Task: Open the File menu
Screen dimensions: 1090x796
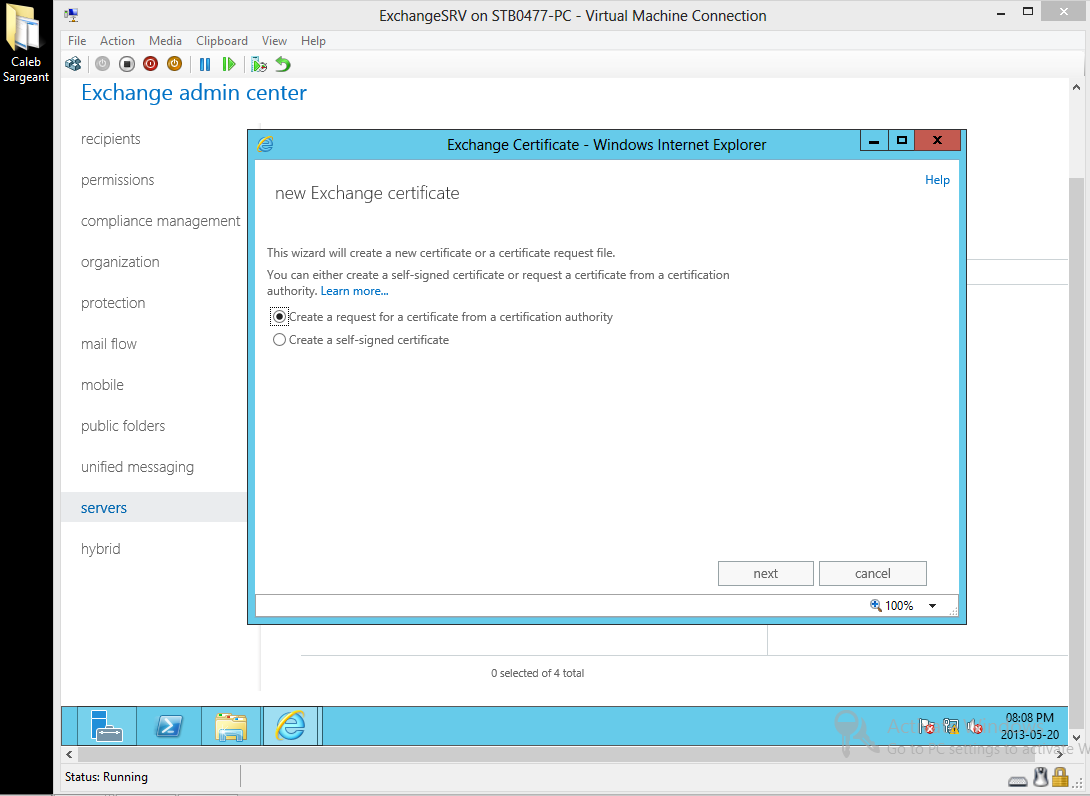Action: 77,40
